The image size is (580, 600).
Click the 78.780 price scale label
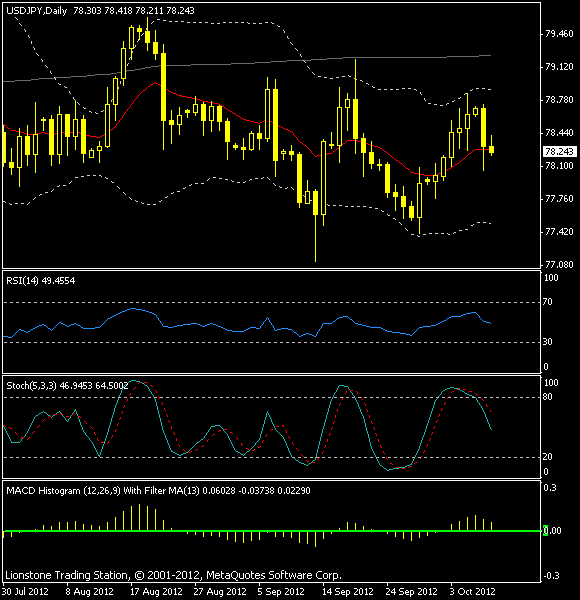pos(559,100)
